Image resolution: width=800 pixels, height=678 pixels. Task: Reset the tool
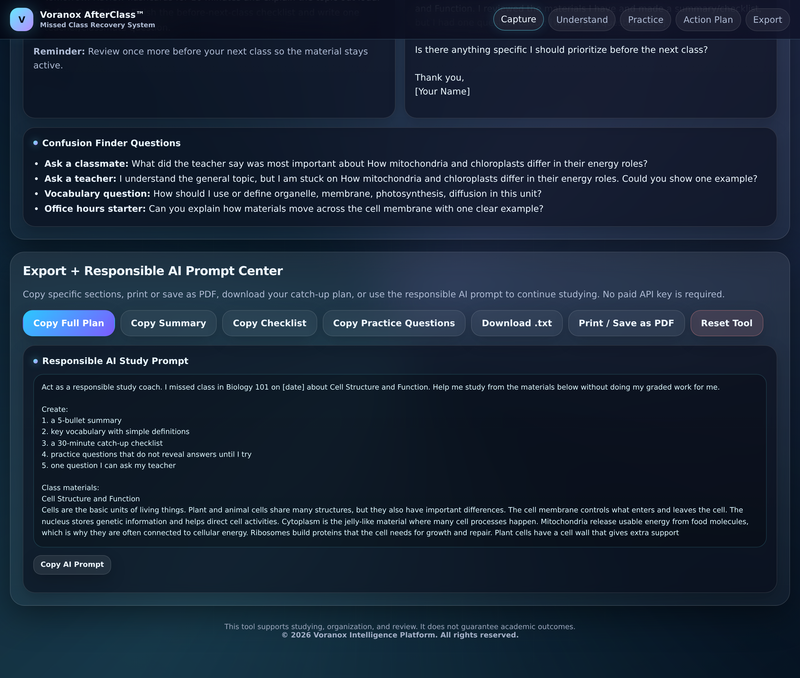click(x=727, y=323)
